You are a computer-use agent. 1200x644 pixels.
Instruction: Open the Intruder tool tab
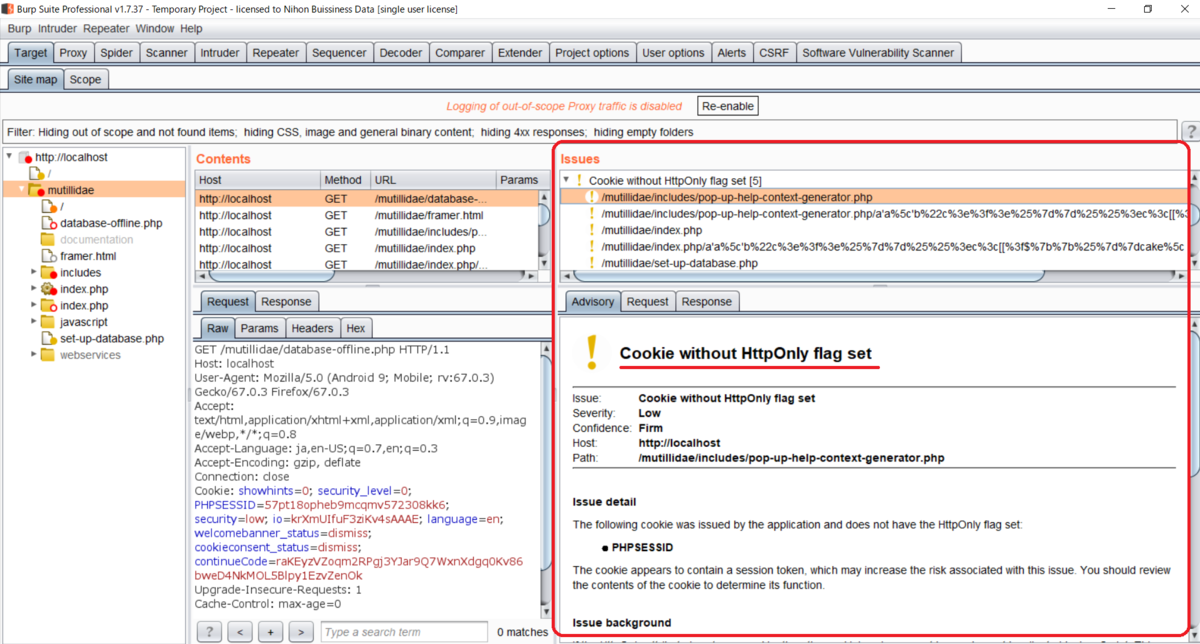pos(220,53)
